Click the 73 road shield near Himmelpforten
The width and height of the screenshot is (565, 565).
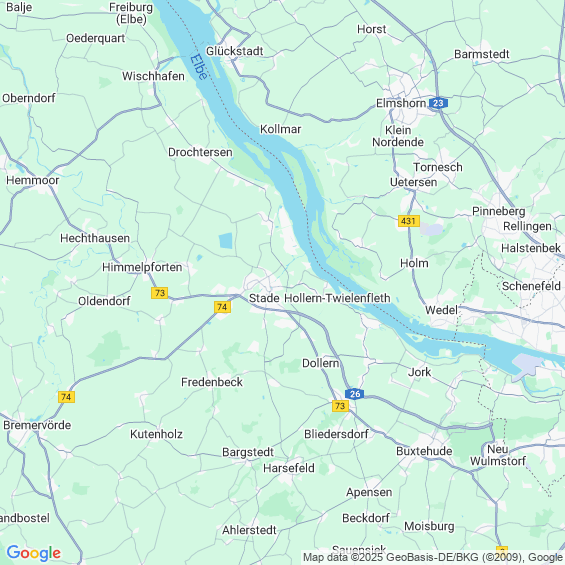click(x=160, y=293)
